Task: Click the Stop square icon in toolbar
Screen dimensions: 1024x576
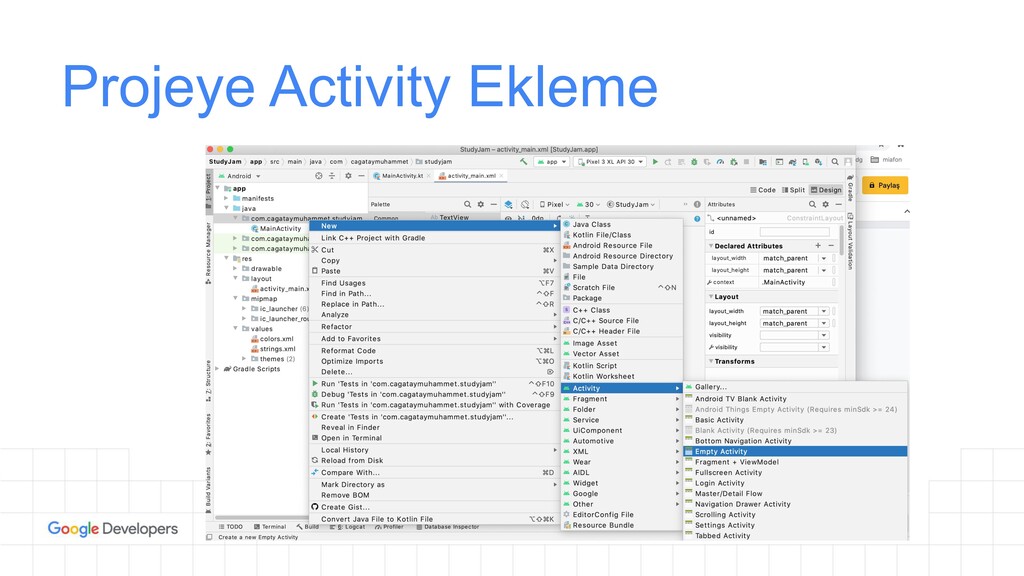Action: coord(746,161)
